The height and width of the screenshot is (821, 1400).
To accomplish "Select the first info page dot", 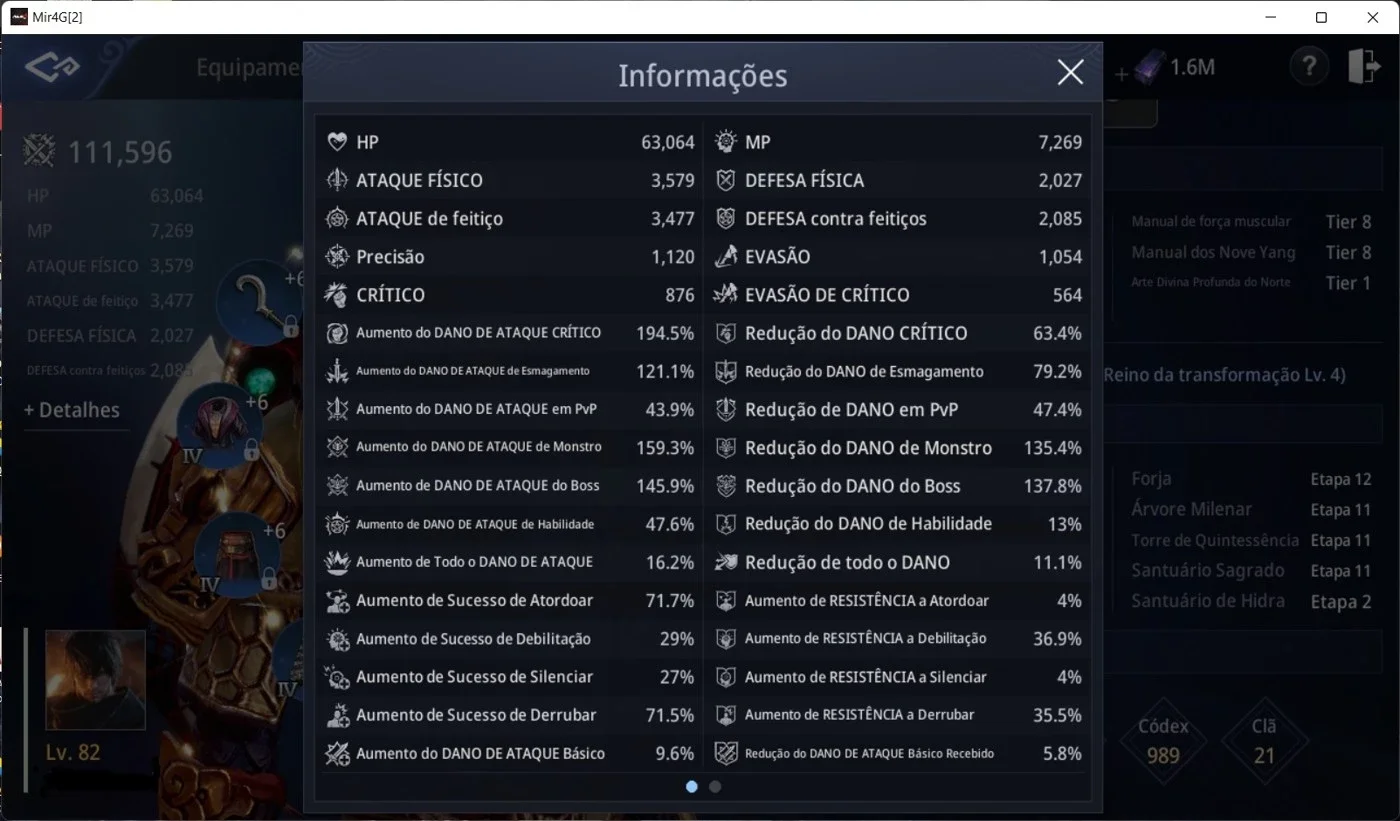I will click(692, 787).
